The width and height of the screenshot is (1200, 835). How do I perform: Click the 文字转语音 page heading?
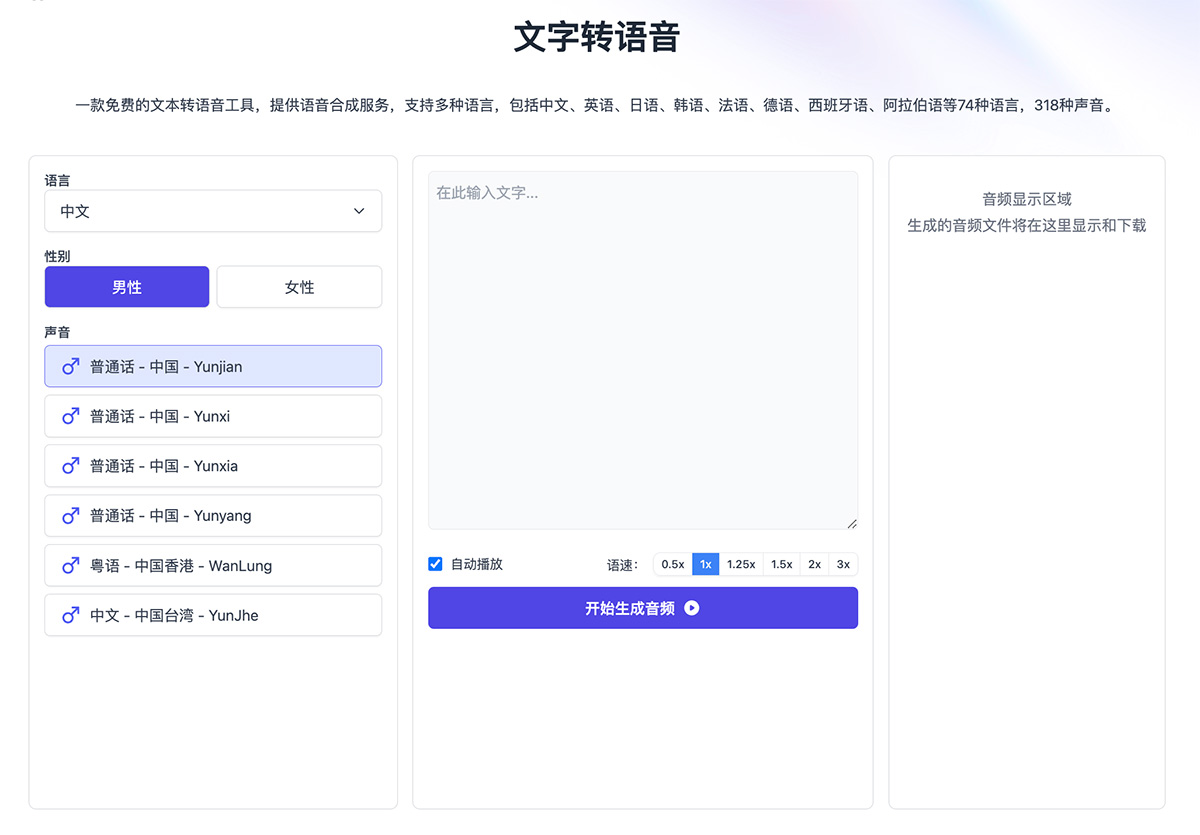click(597, 37)
